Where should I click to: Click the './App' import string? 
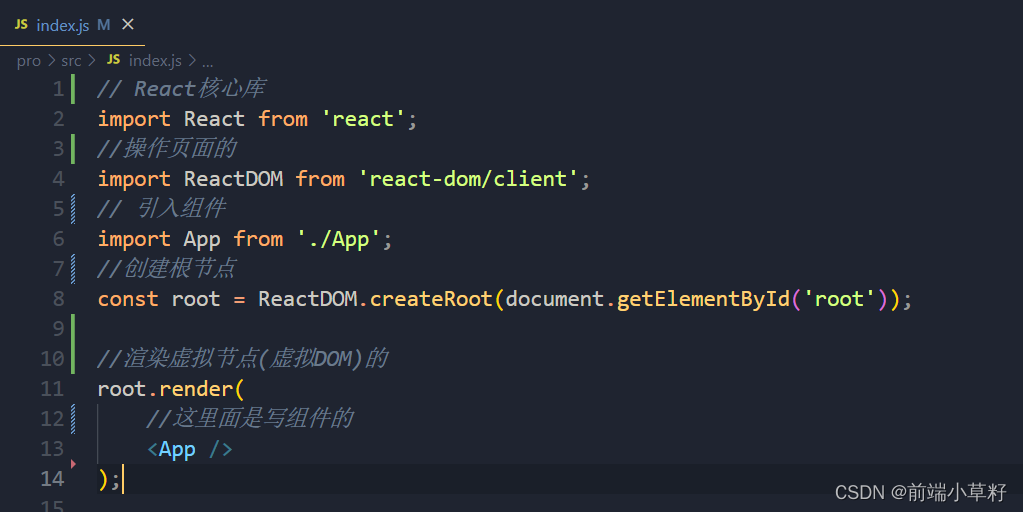tap(339, 239)
